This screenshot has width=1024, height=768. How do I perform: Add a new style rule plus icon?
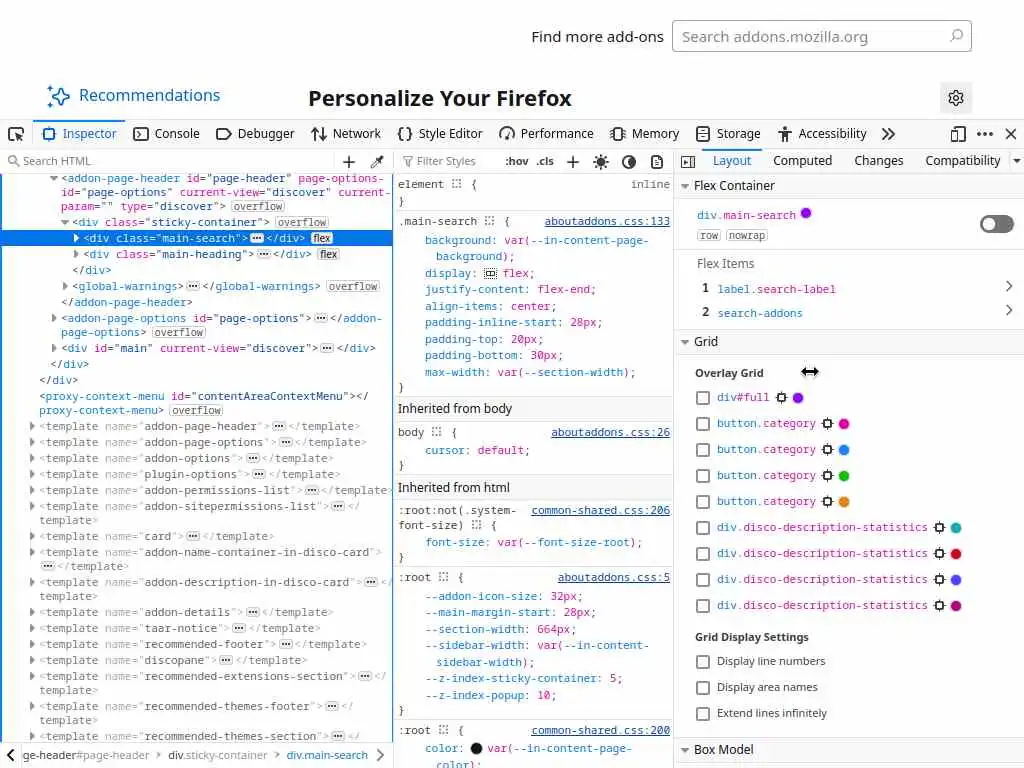pyautogui.click(x=573, y=161)
